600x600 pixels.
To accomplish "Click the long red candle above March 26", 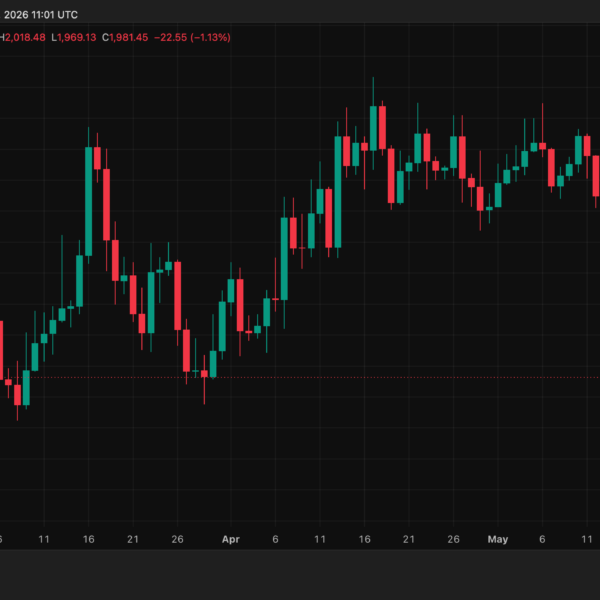I will pos(178,296).
